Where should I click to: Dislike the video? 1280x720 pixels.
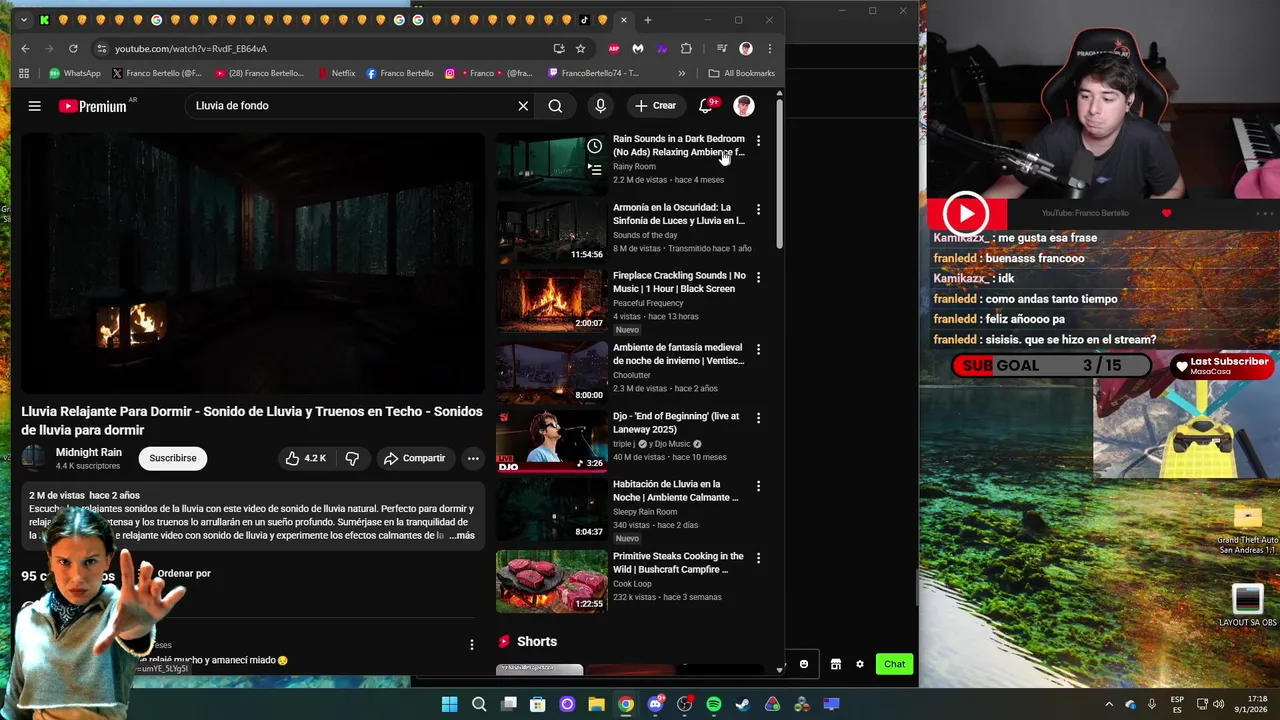[x=352, y=458]
